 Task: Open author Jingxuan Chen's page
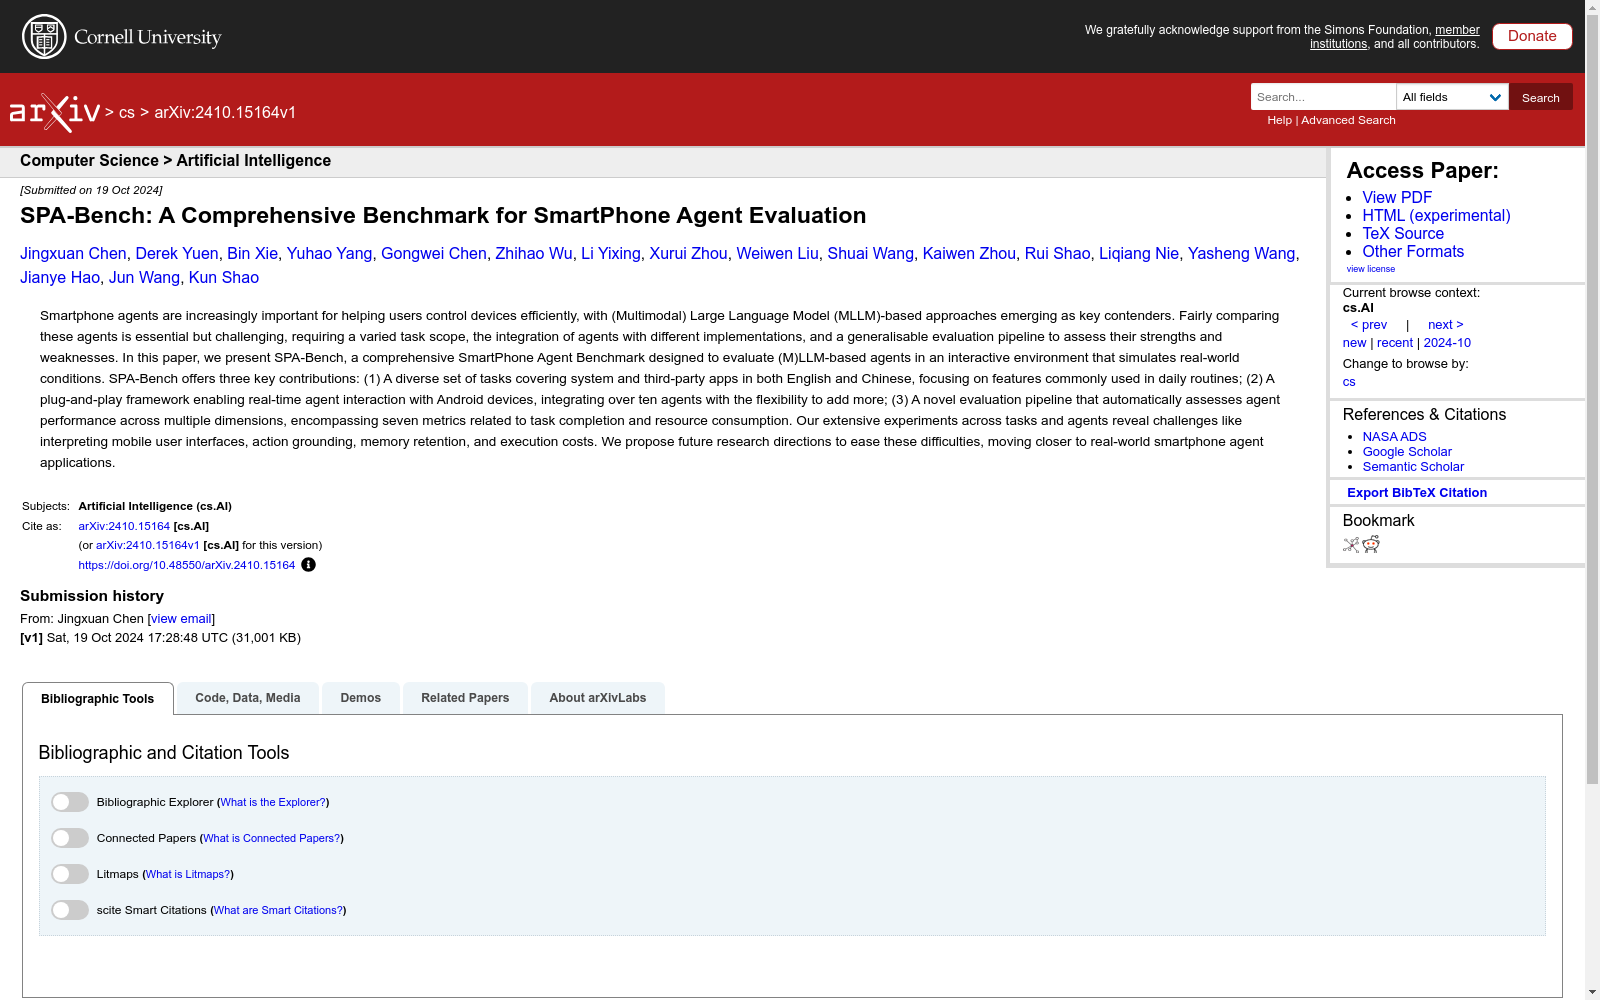click(73, 254)
